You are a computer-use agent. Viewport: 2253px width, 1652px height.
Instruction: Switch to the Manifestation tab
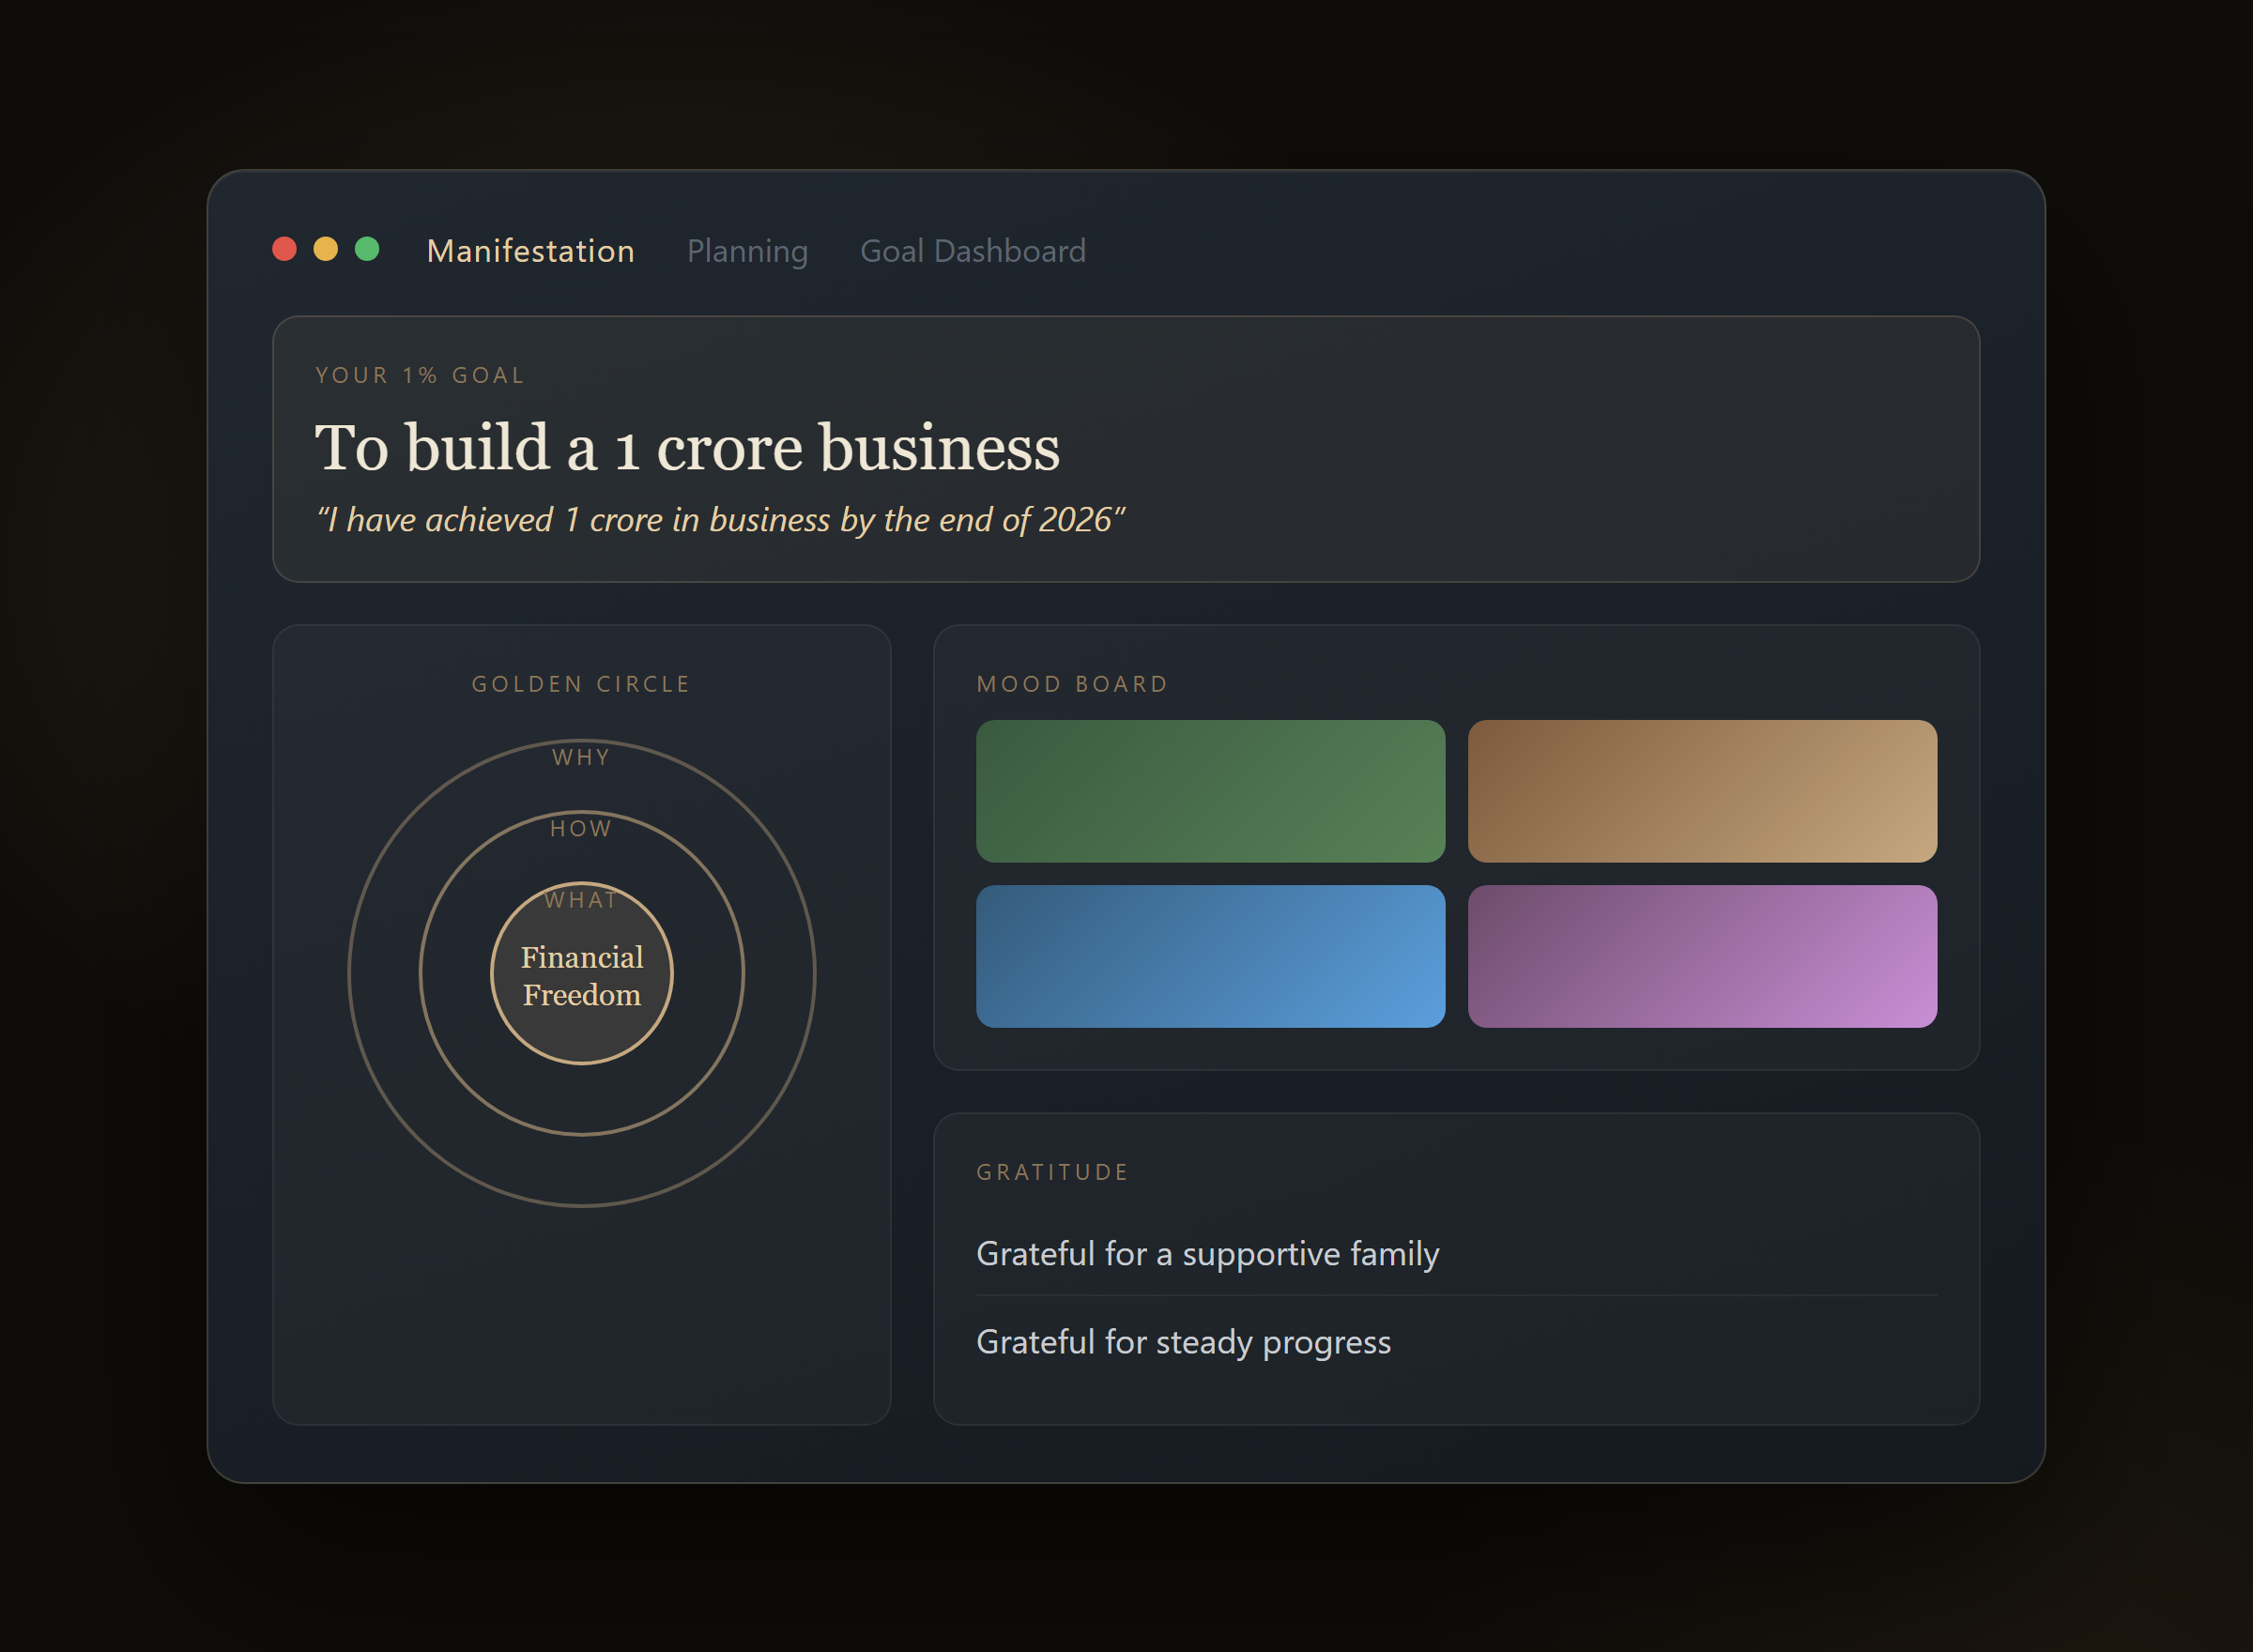[530, 250]
